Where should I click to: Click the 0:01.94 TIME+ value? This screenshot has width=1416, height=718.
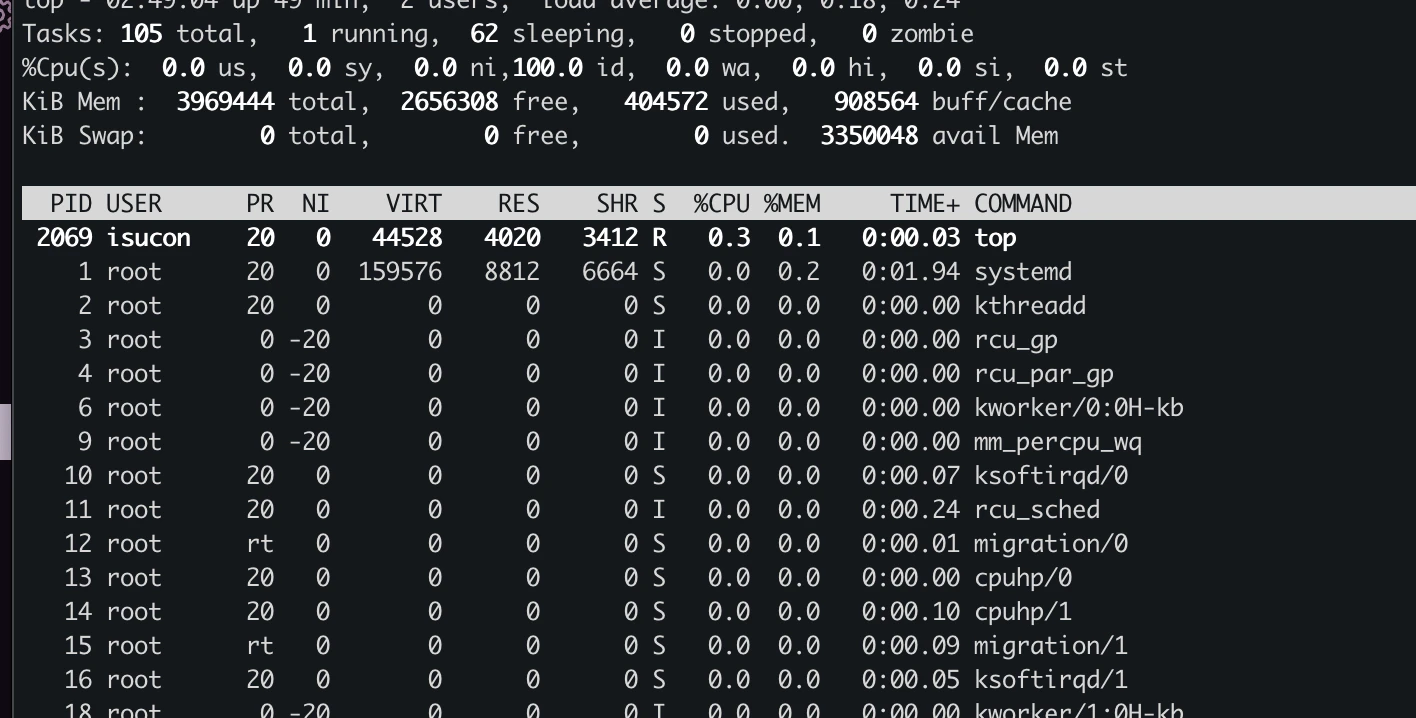pos(911,272)
